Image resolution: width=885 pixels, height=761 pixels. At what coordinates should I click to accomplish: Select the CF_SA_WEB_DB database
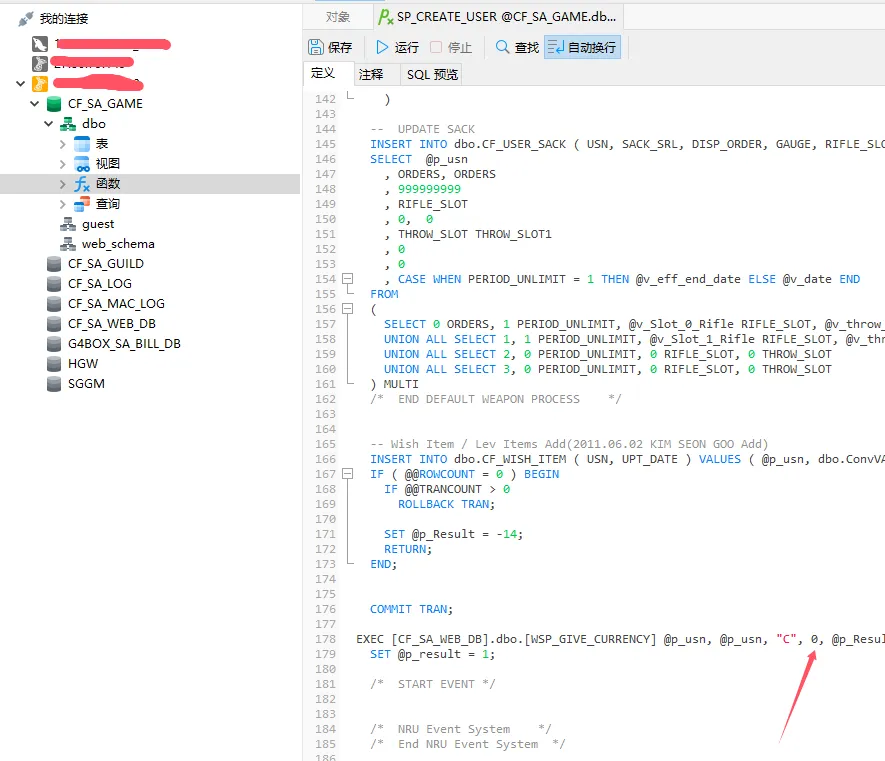coord(111,324)
